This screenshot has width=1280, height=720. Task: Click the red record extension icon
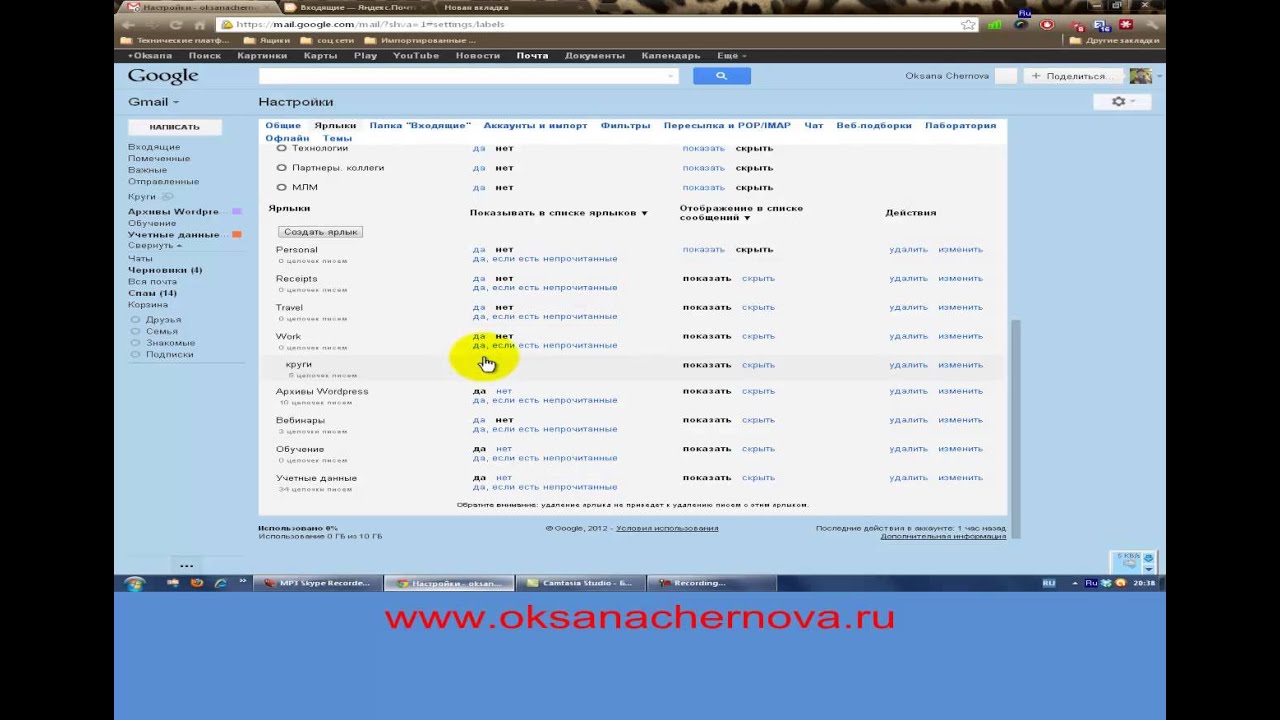(1047, 24)
